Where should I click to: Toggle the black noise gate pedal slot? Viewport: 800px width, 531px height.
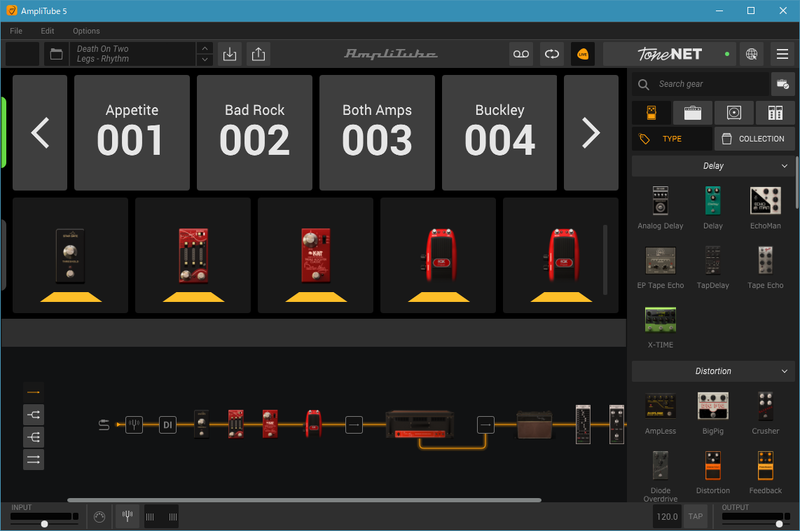click(70, 256)
